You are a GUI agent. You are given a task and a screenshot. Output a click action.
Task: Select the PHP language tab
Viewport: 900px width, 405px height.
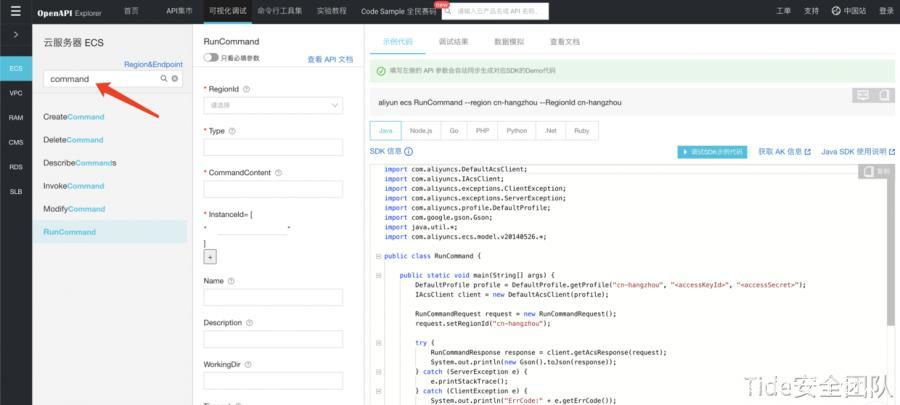click(482, 131)
